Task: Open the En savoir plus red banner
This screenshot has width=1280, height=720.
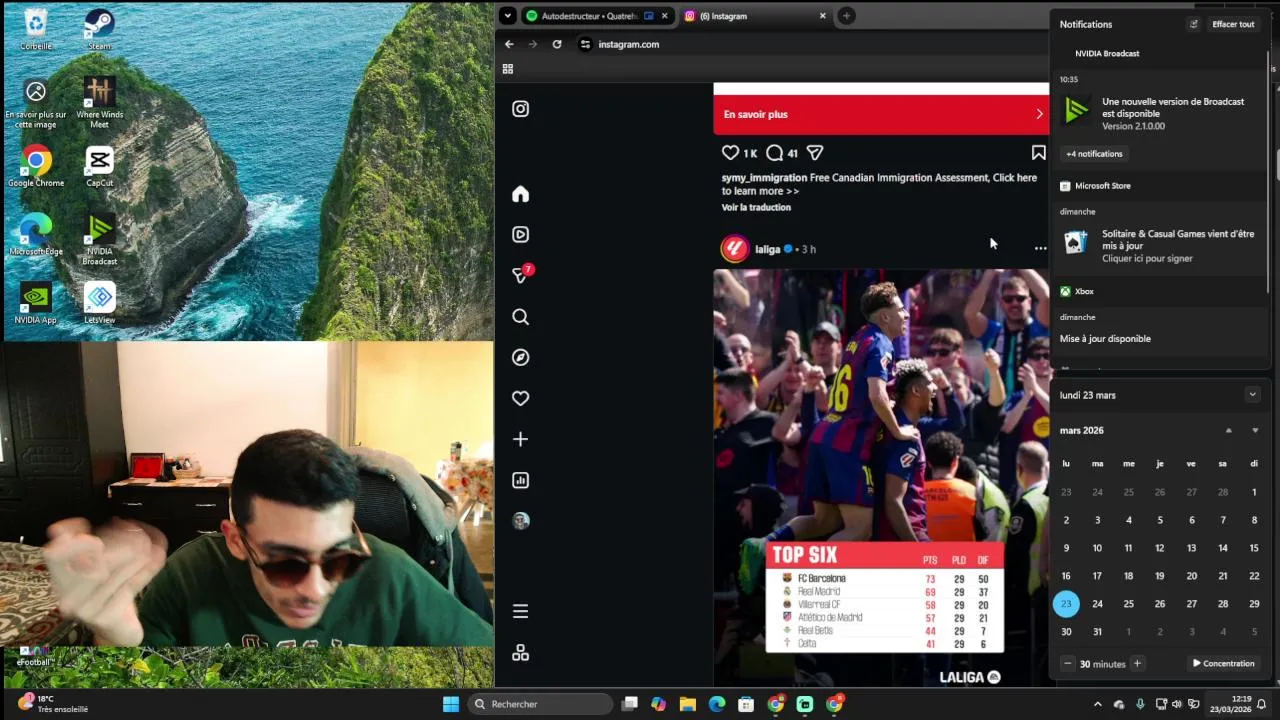Action: [x=881, y=114]
